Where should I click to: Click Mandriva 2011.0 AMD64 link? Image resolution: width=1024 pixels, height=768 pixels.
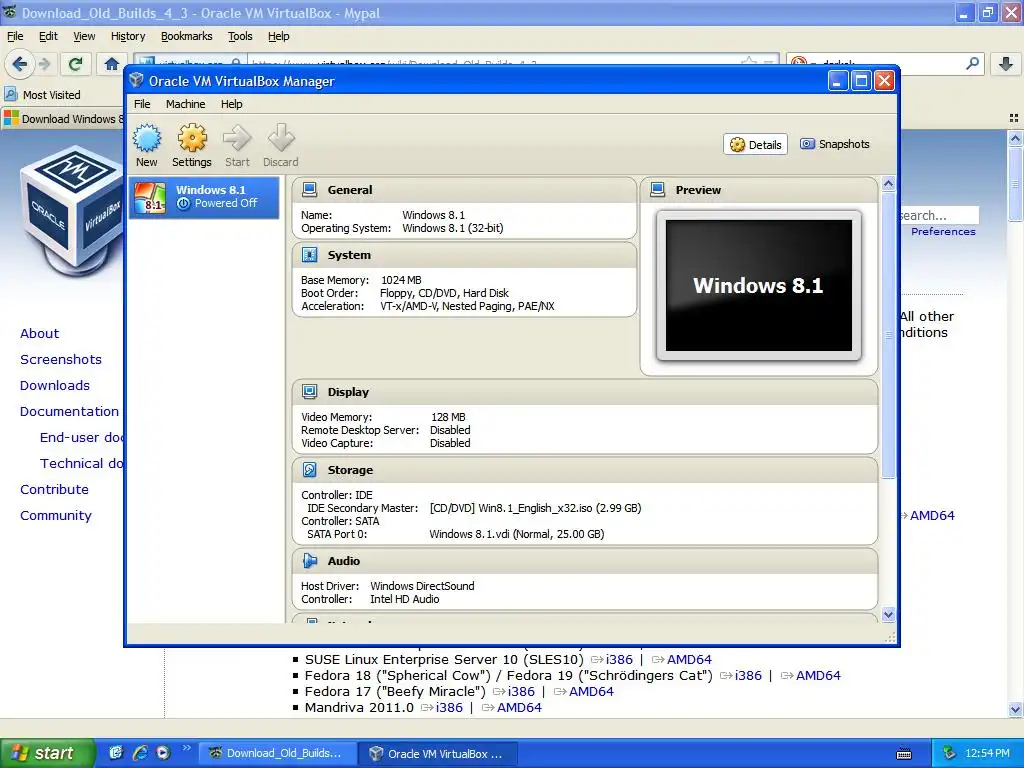(519, 708)
